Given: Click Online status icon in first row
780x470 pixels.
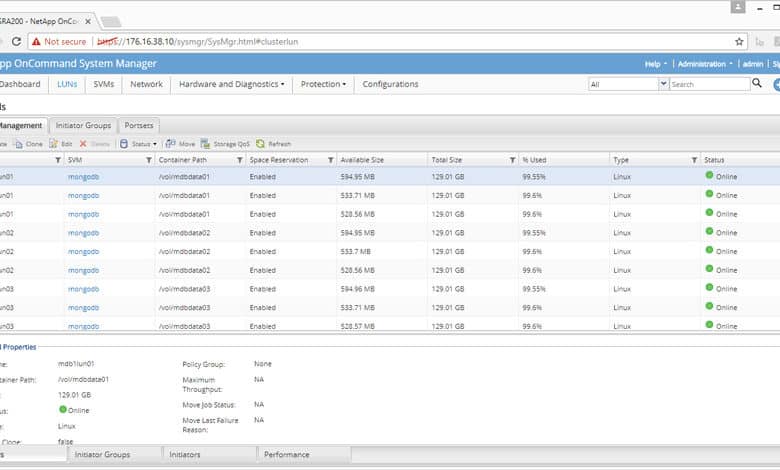Looking at the screenshot, I should click(x=709, y=175).
